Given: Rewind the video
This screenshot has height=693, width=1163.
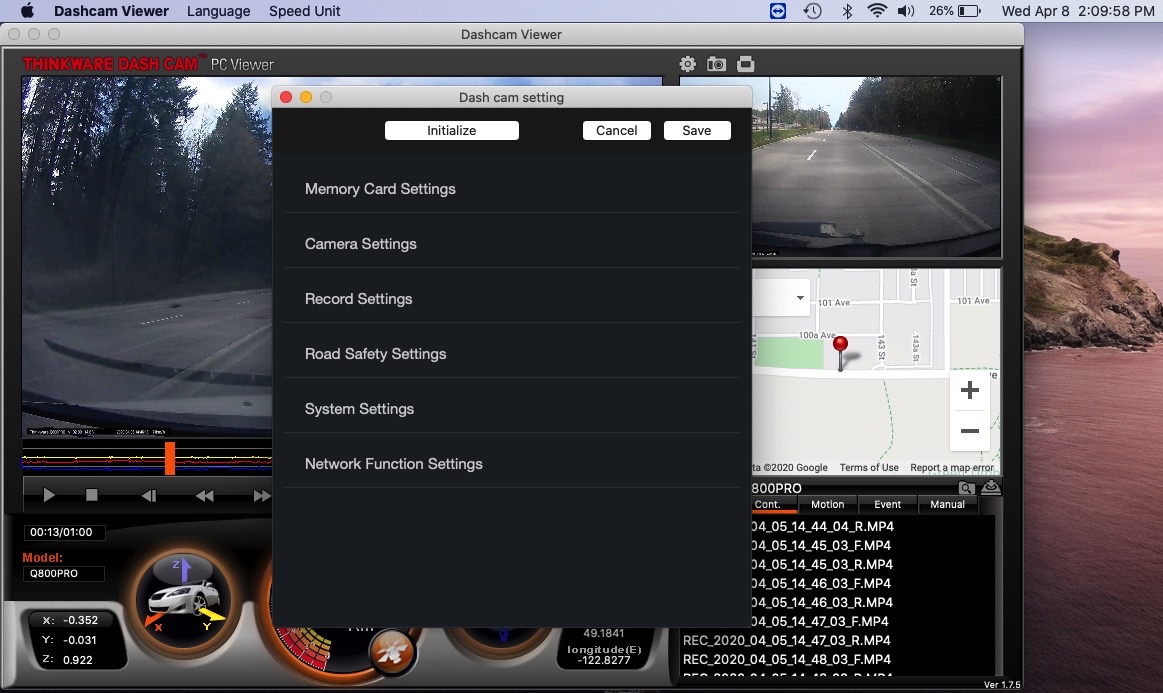Looking at the screenshot, I should tap(205, 496).
